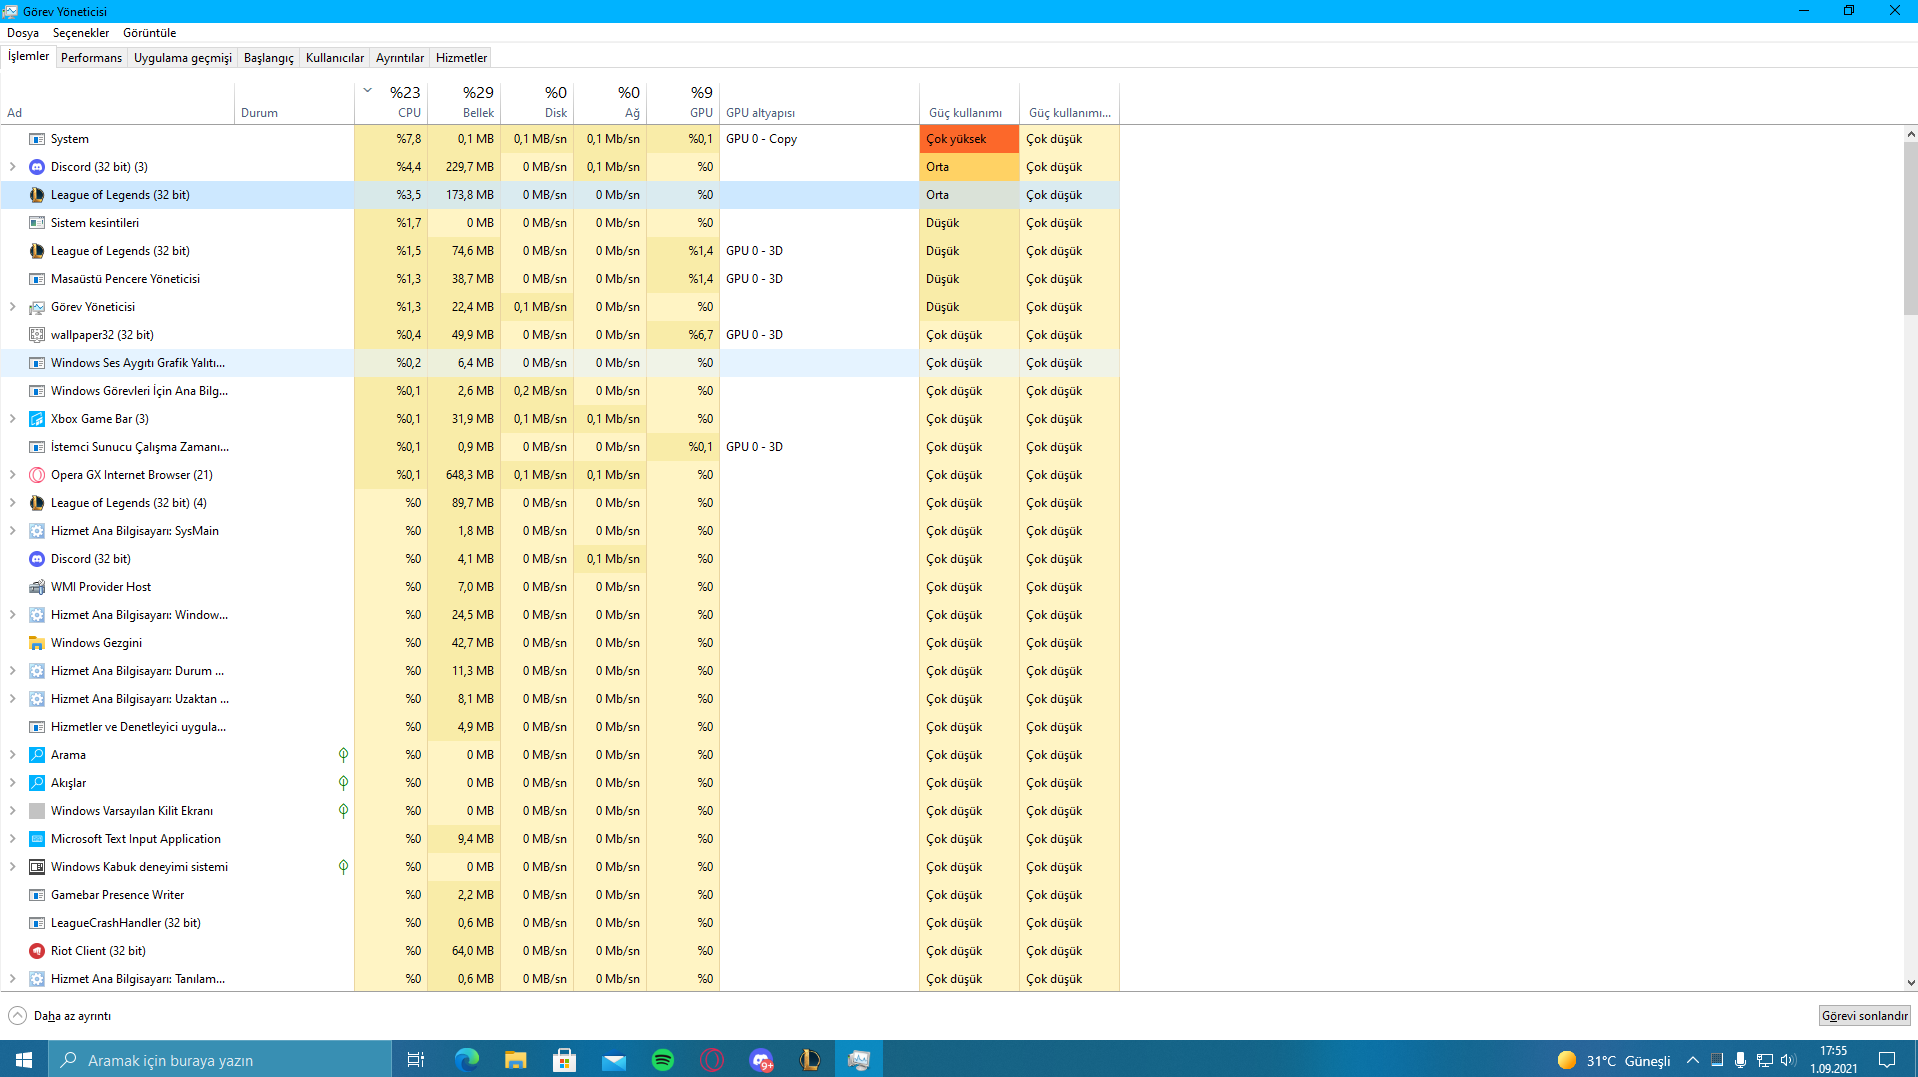Switch to the Uygulama geçmişi tab

click(x=182, y=58)
